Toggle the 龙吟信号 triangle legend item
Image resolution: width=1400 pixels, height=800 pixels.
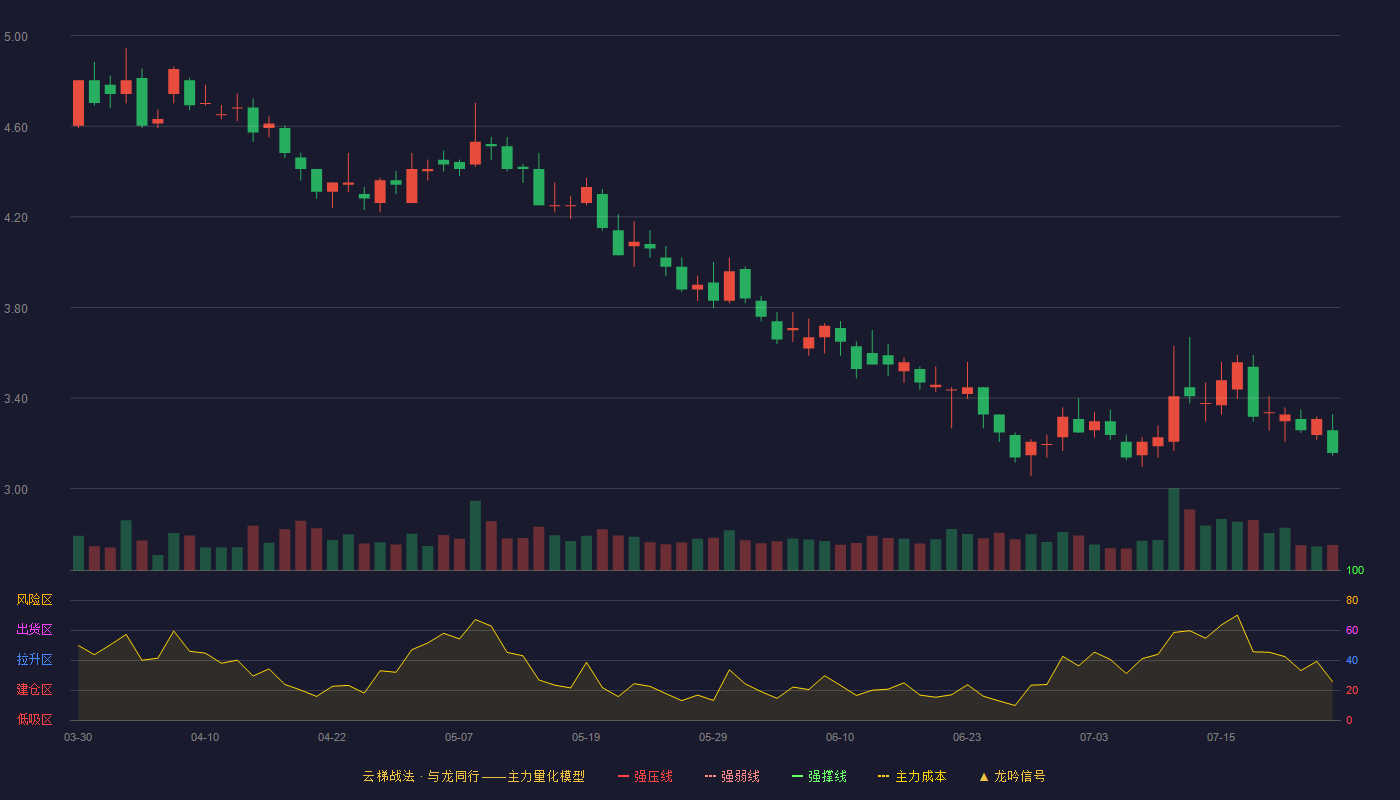[1012, 776]
